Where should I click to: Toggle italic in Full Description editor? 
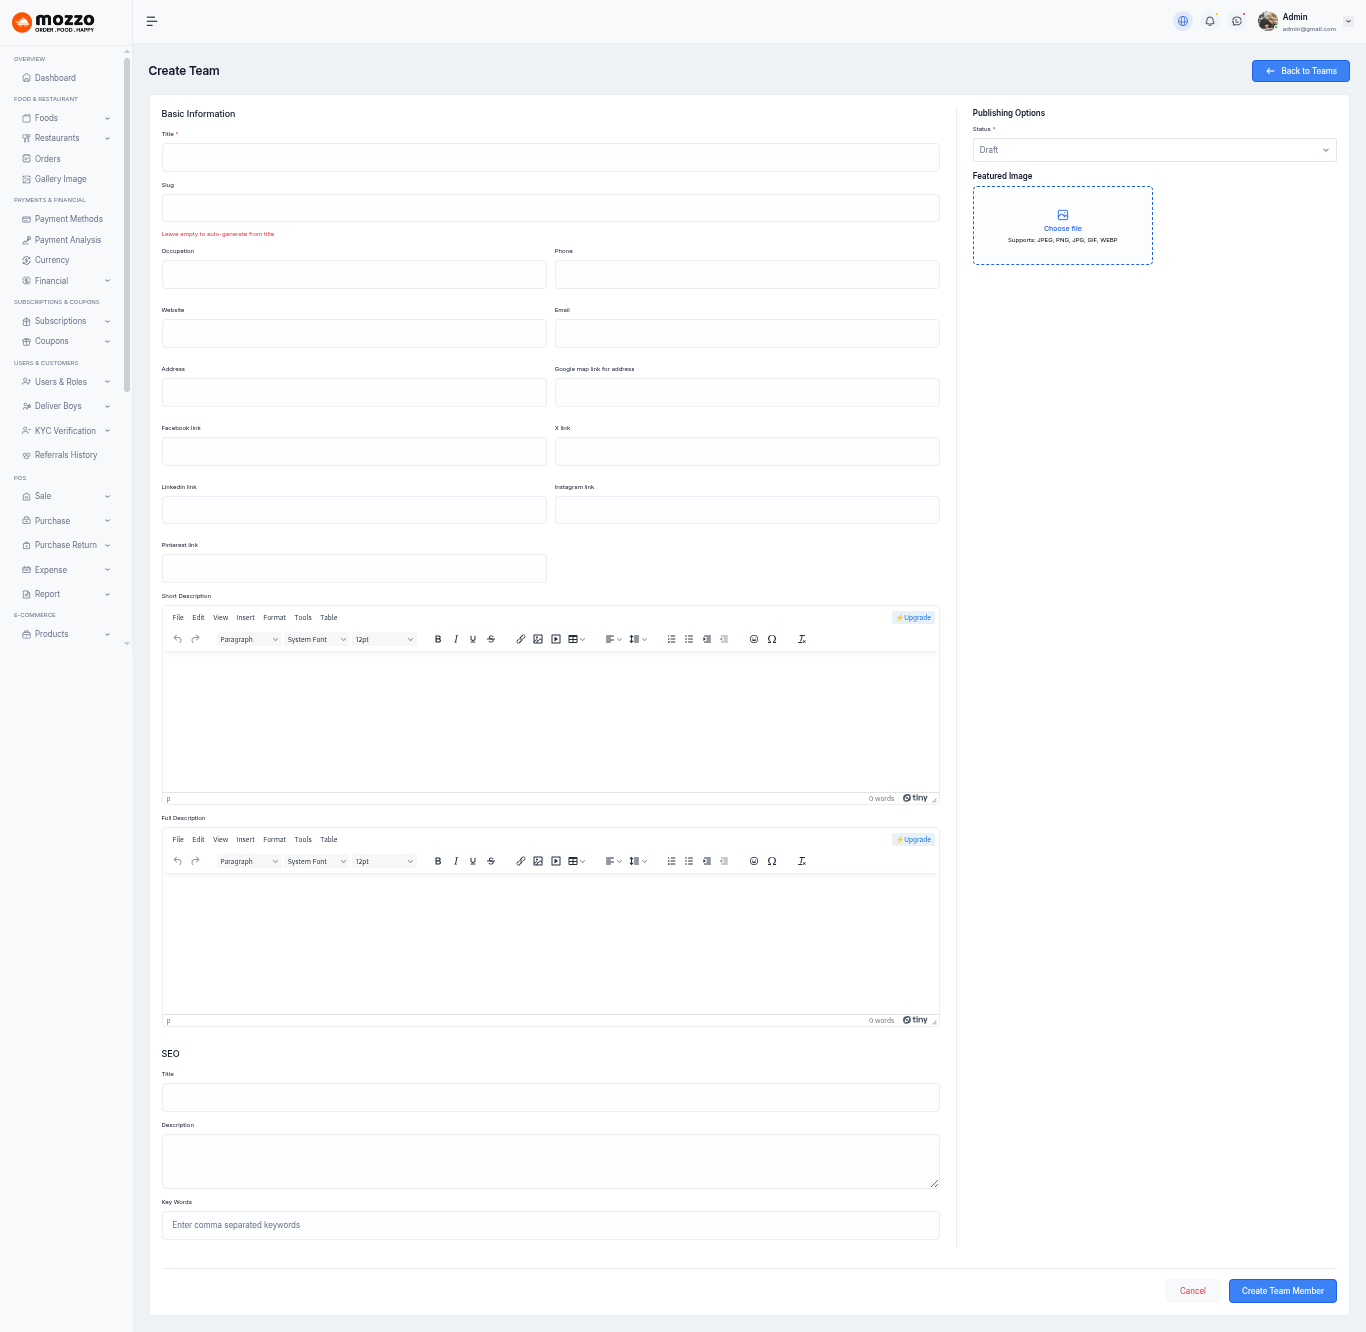456,861
